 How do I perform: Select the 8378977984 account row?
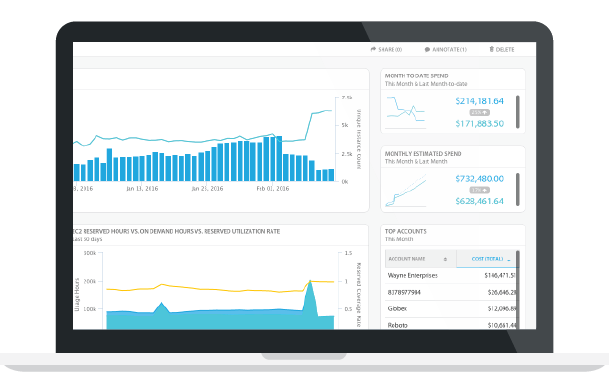pos(451,292)
